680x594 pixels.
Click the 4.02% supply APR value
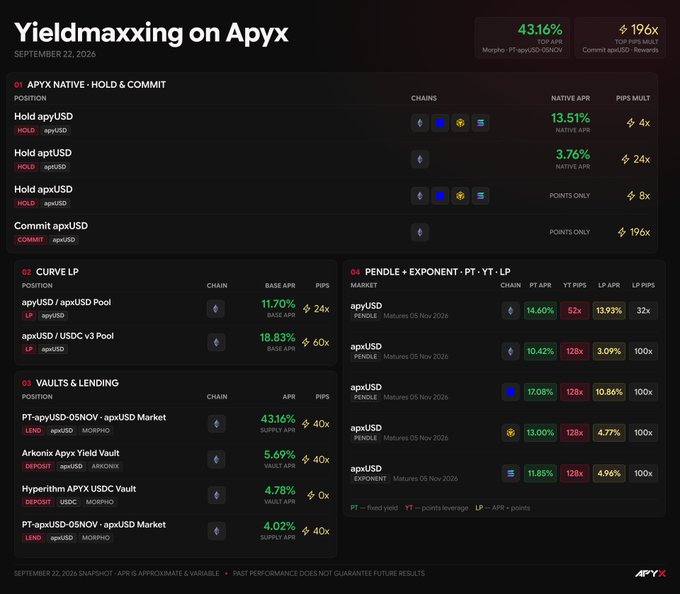tap(280, 526)
